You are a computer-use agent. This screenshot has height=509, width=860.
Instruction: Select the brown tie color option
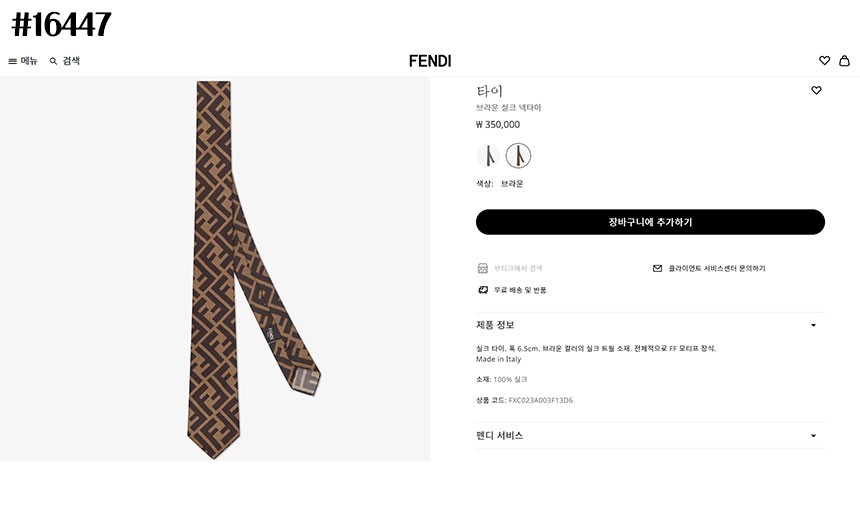[x=518, y=156]
